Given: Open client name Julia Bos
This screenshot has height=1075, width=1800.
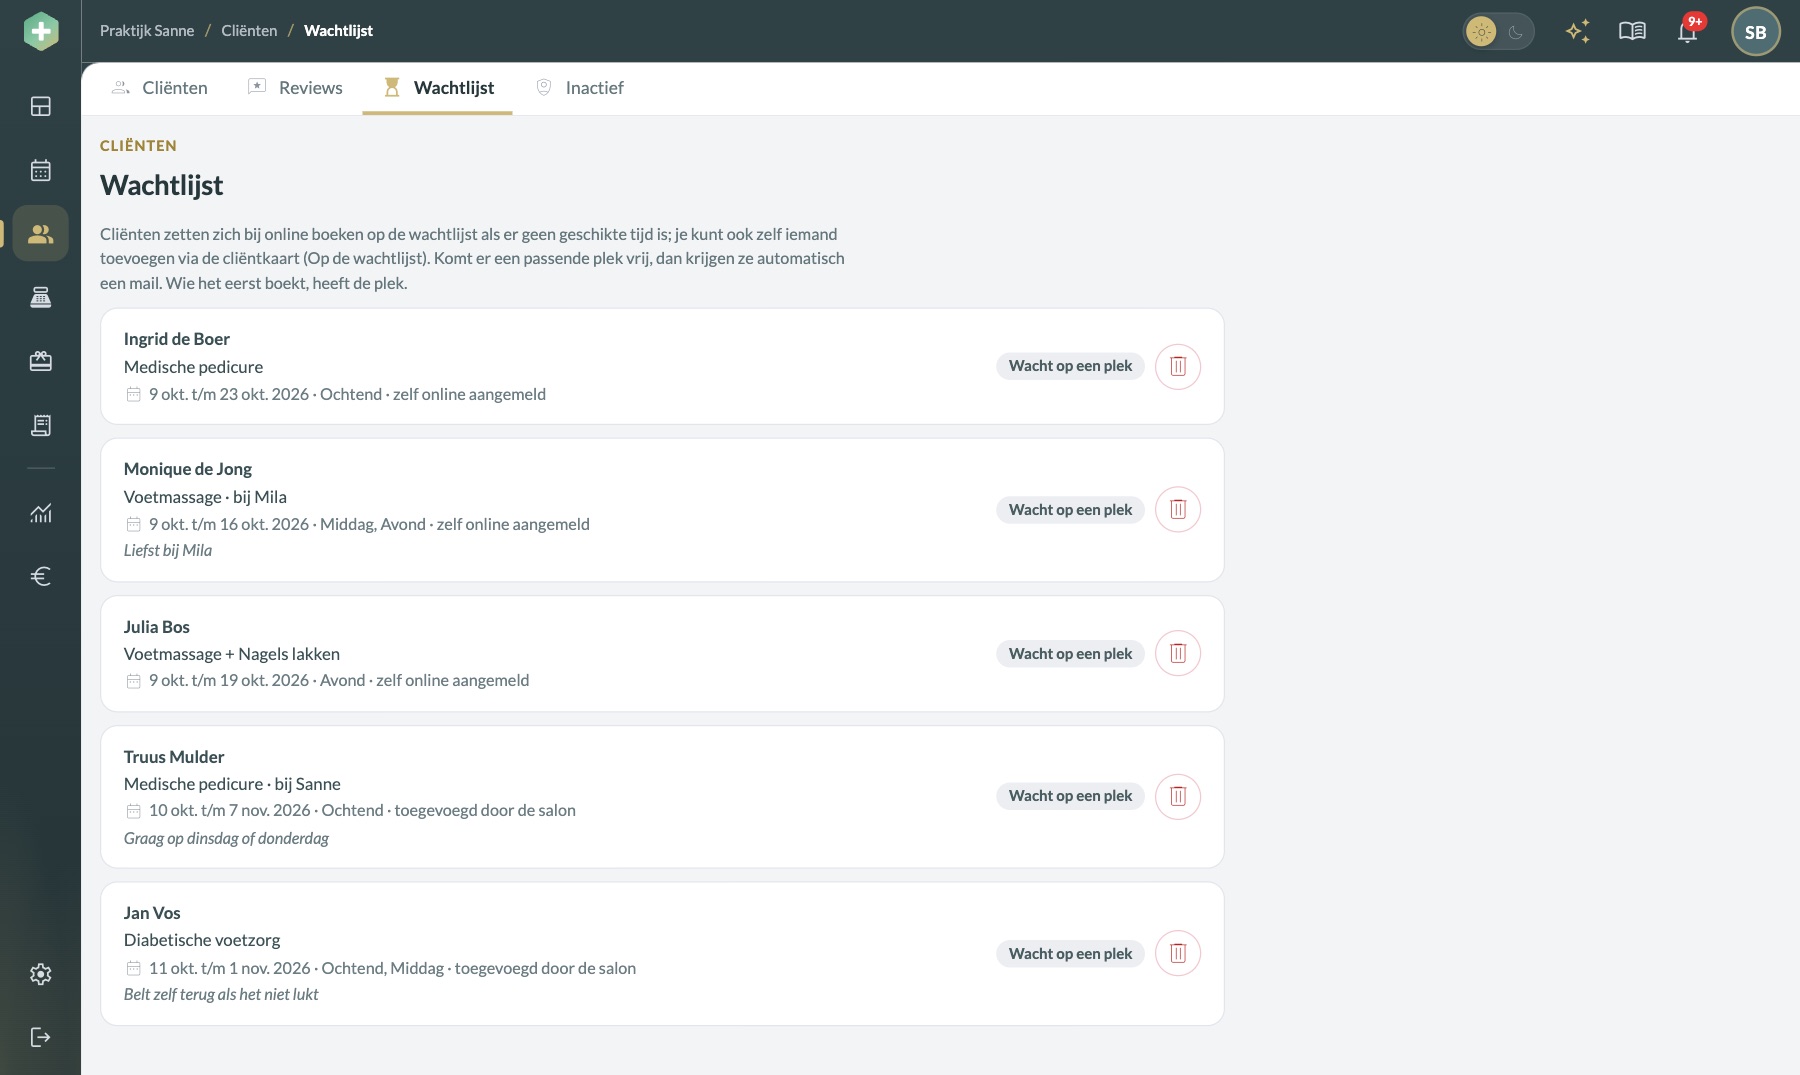Looking at the screenshot, I should (157, 627).
